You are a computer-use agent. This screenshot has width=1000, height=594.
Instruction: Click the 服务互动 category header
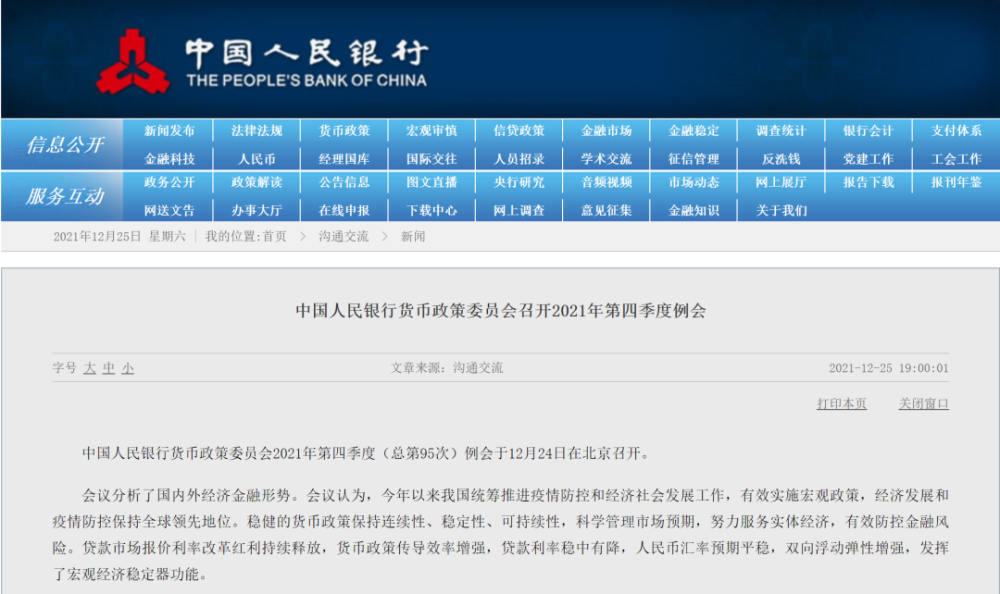(63, 197)
